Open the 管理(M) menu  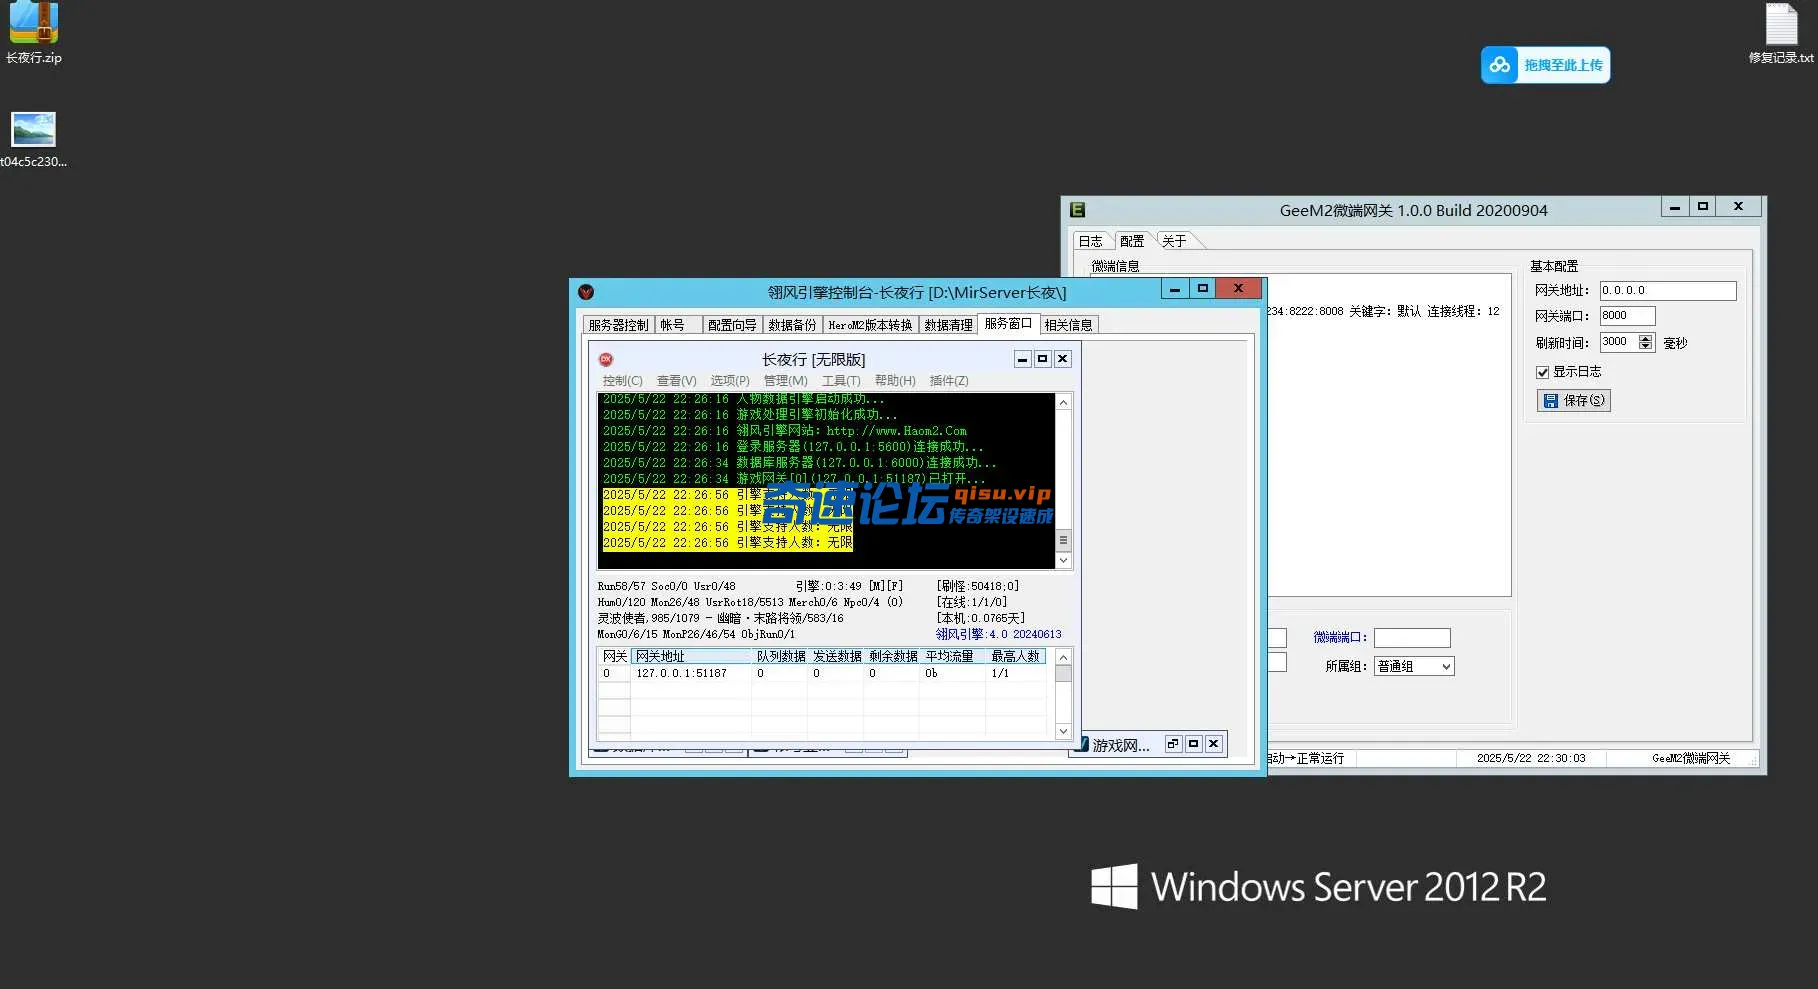tap(785, 381)
